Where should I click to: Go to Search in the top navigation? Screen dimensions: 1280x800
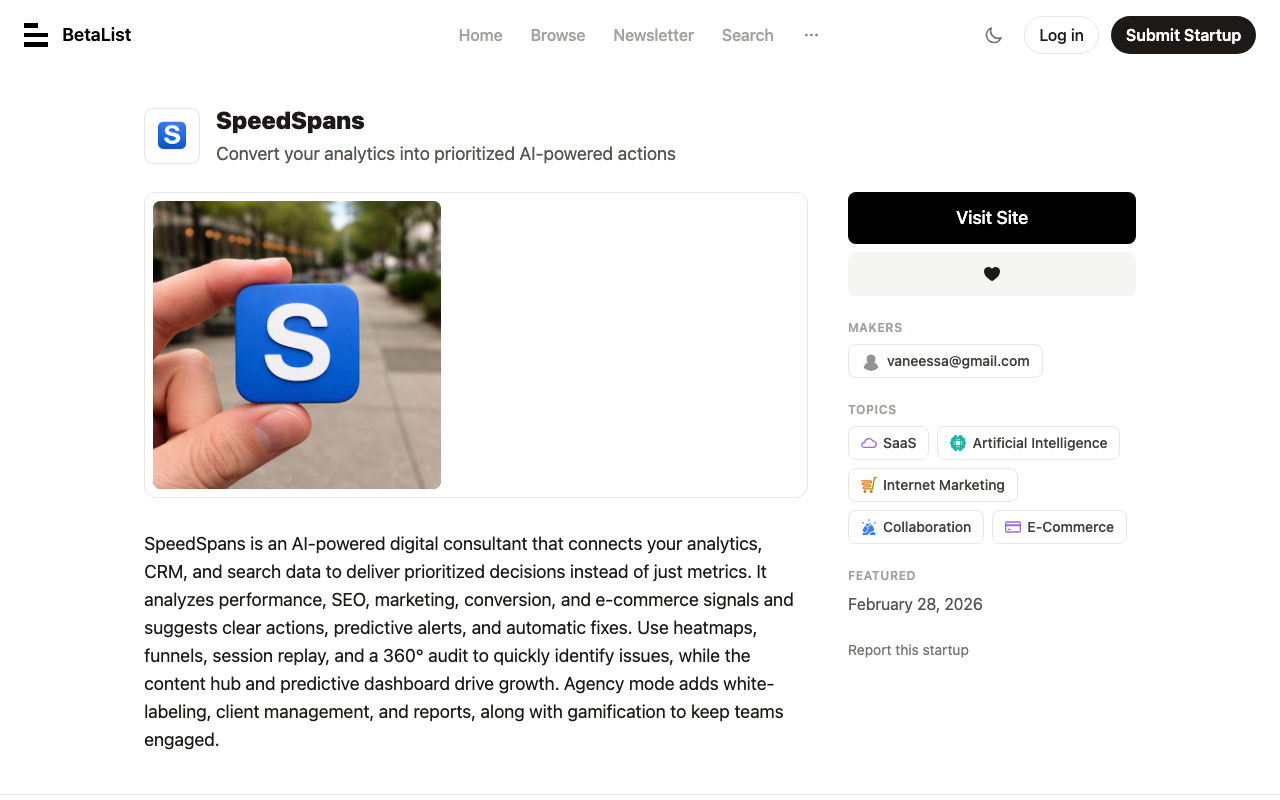(x=748, y=35)
